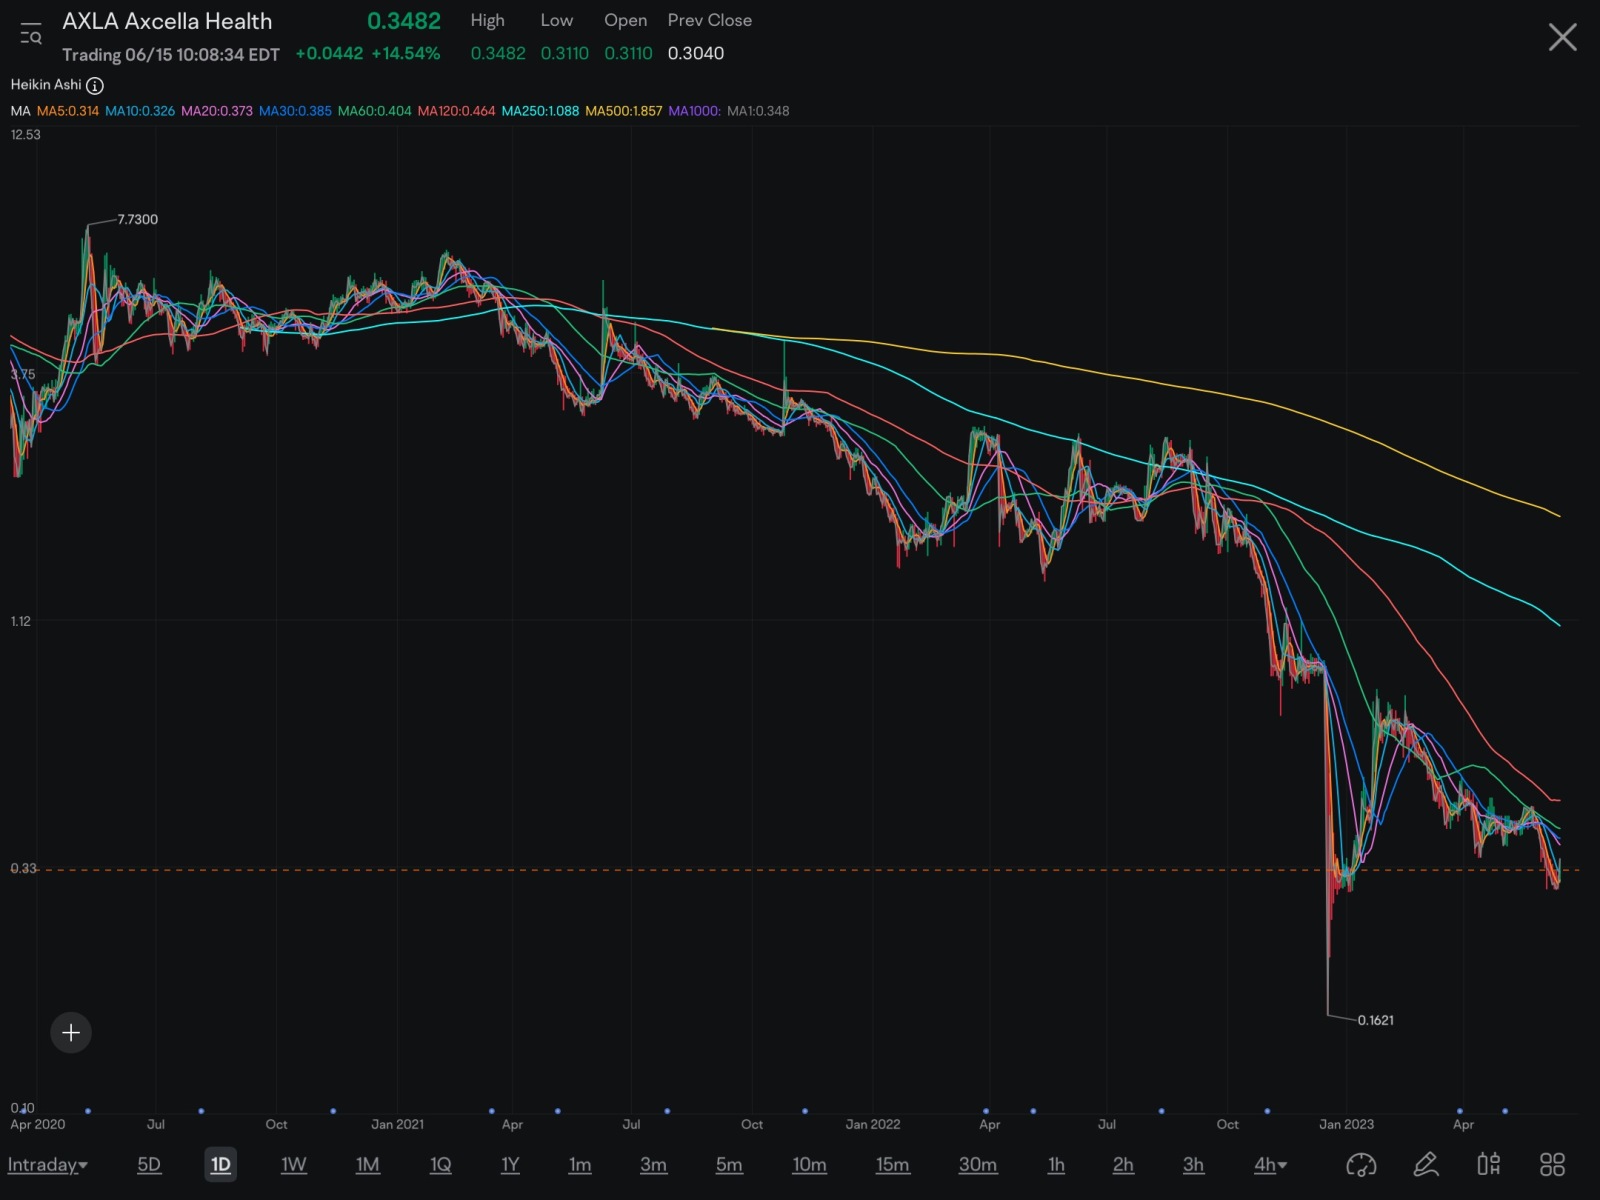Select 5m interval
1600x1200 pixels.
coord(729,1165)
